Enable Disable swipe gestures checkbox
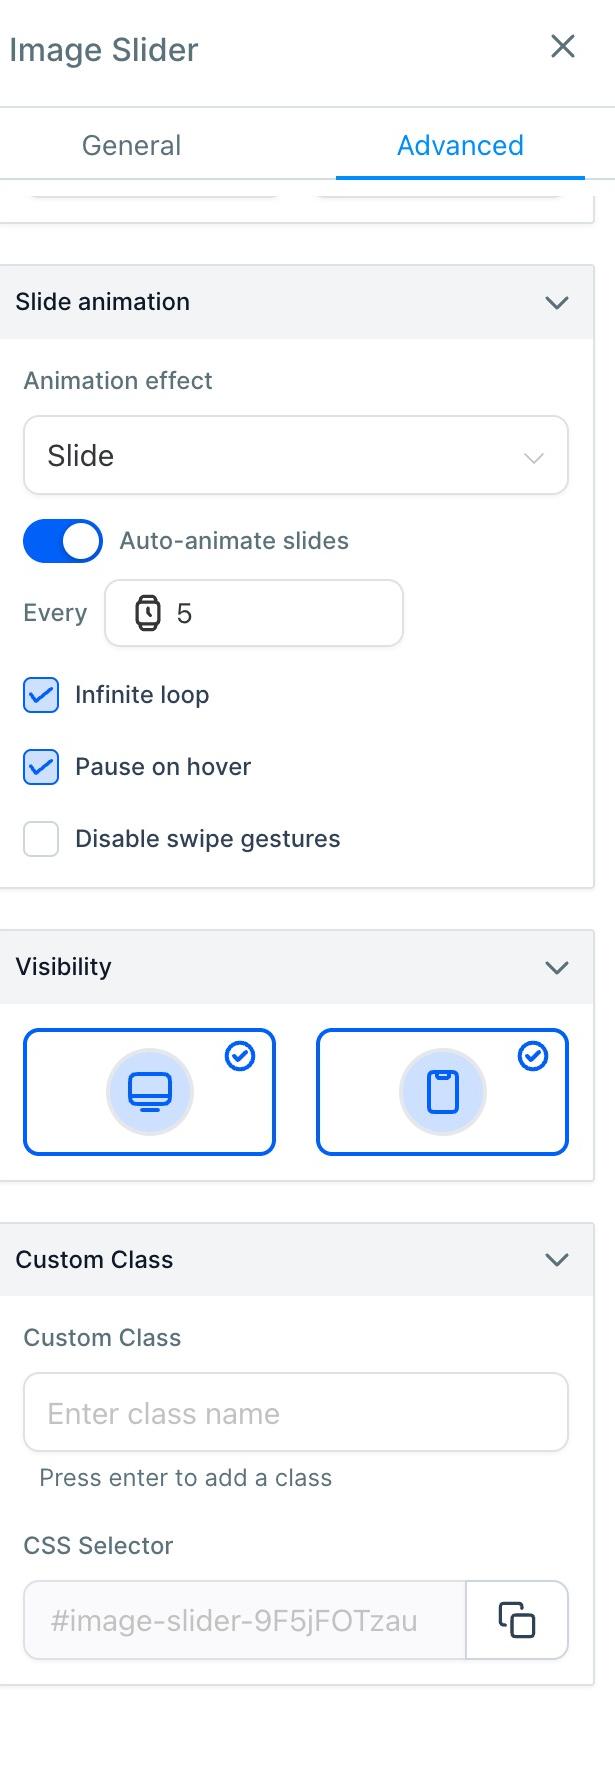 pos(41,839)
